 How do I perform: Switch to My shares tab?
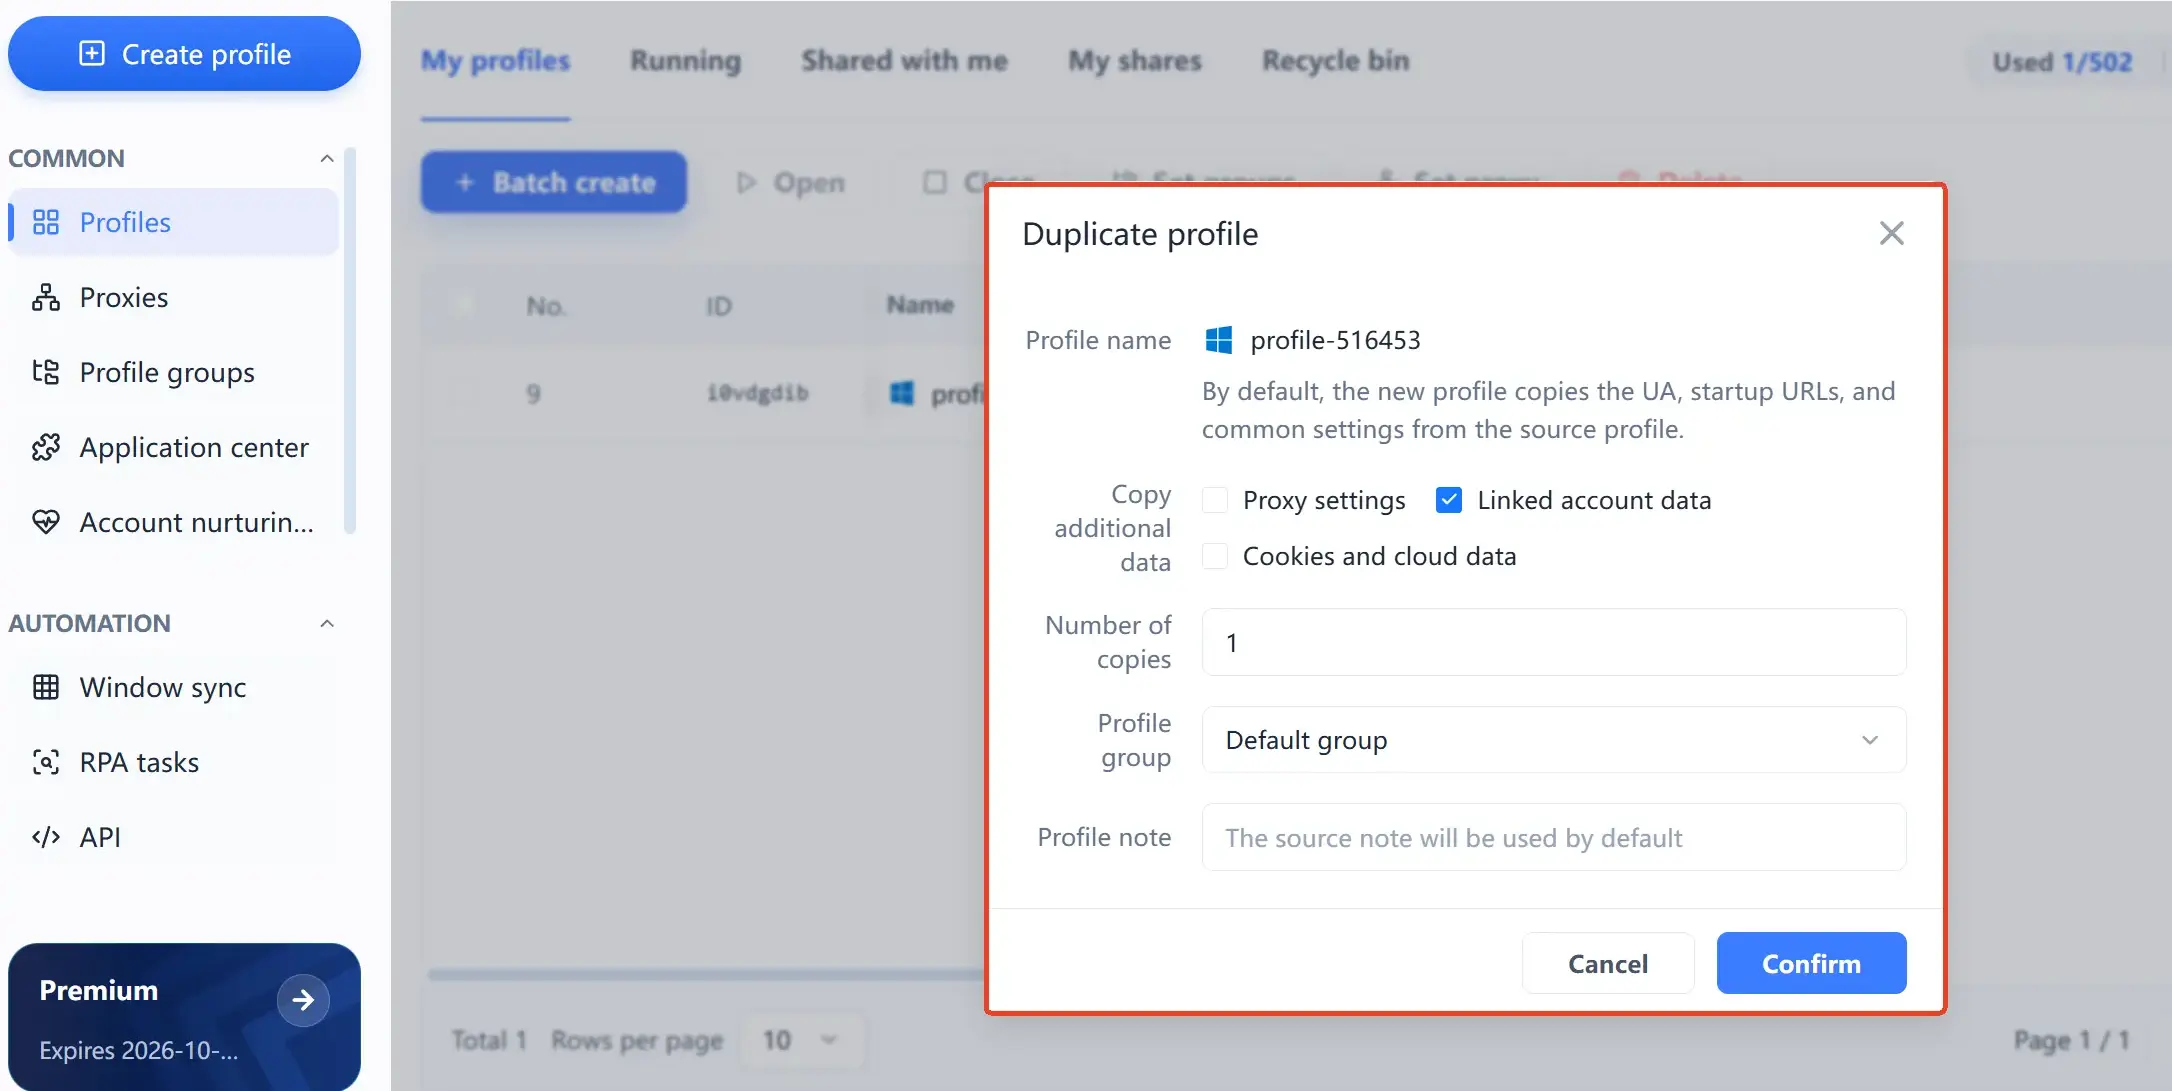point(1134,61)
